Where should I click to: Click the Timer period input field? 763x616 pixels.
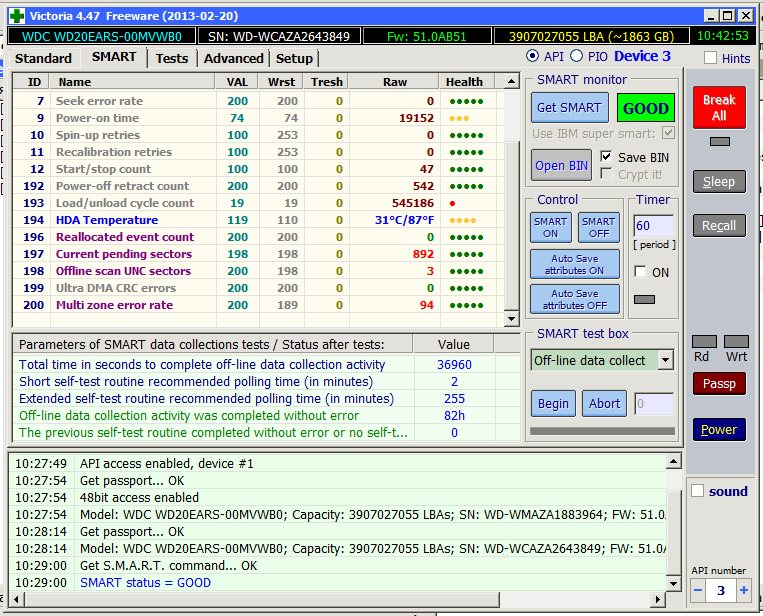click(x=654, y=226)
